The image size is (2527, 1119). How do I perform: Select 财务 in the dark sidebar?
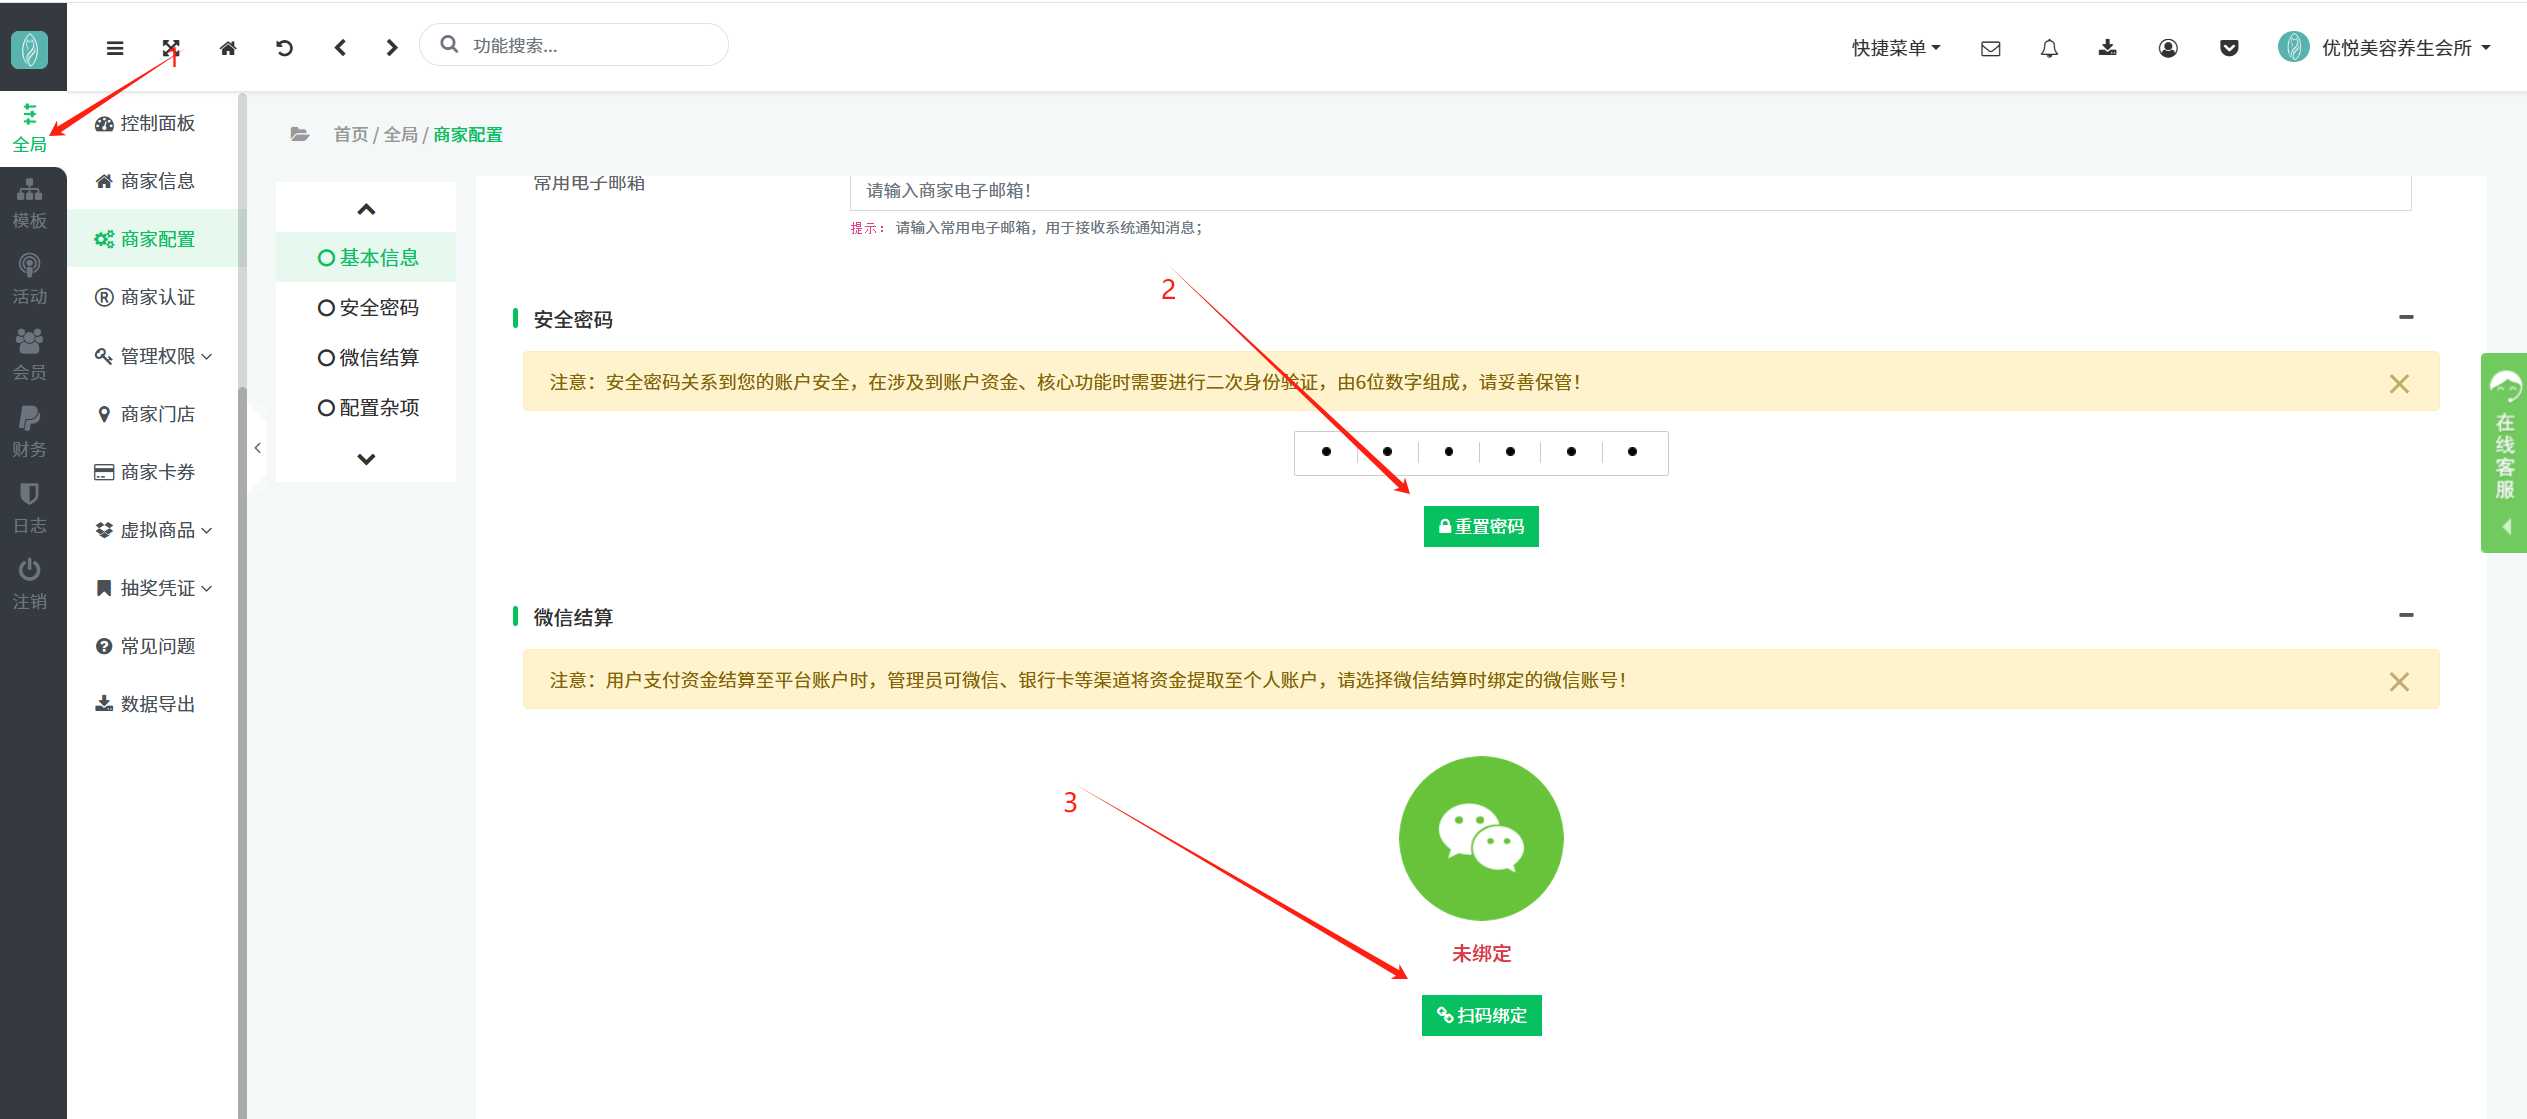click(29, 433)
